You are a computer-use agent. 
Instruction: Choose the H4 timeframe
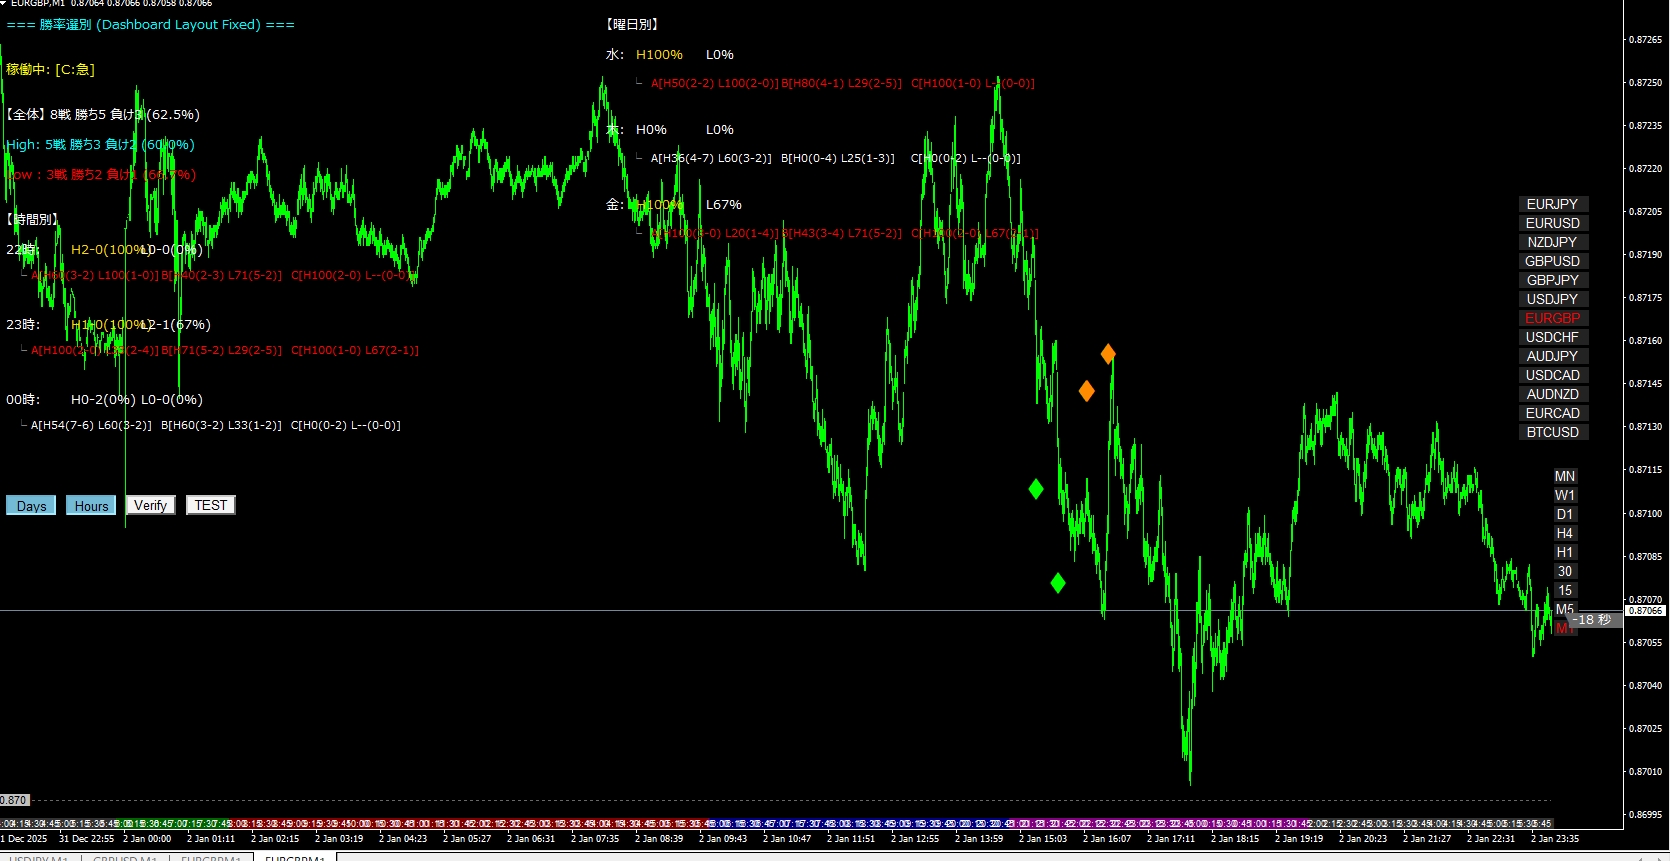point(1565,533)
